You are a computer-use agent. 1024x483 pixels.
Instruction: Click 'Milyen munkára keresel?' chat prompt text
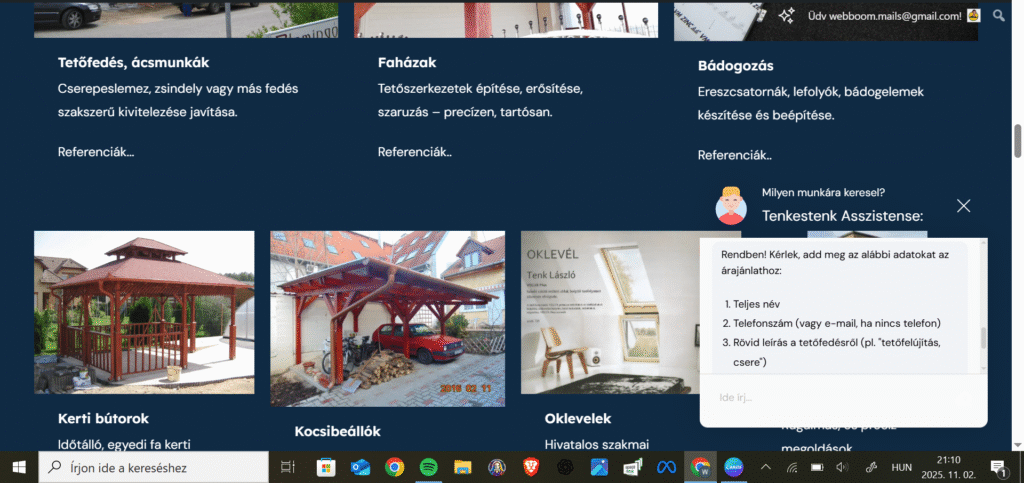click(824, 193)
